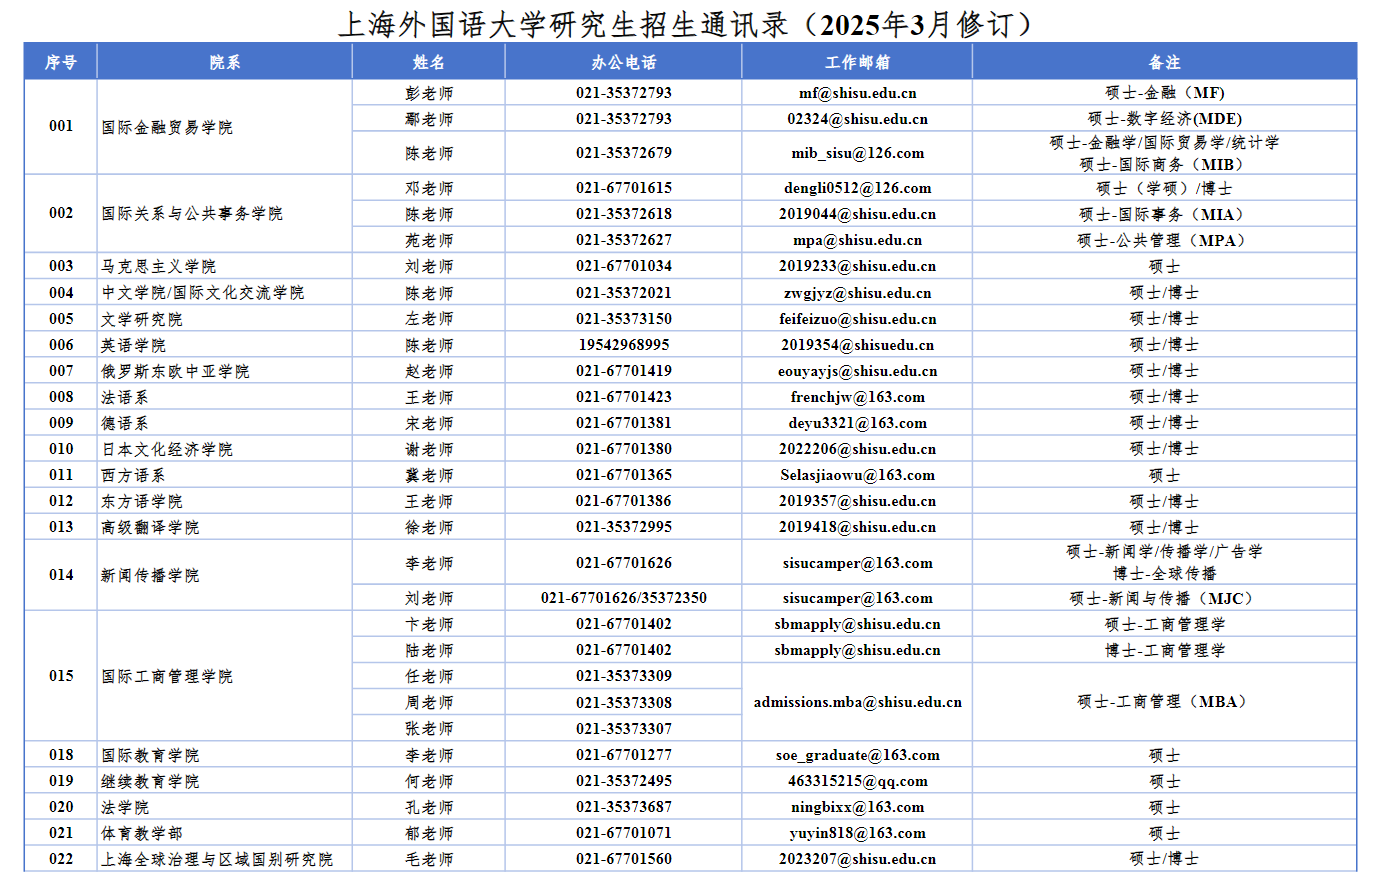Select the email feifeizuo@shisu.edu.cn
Image resolution: width=1383 pixels, height=895 pixels.
click(857, 319)
